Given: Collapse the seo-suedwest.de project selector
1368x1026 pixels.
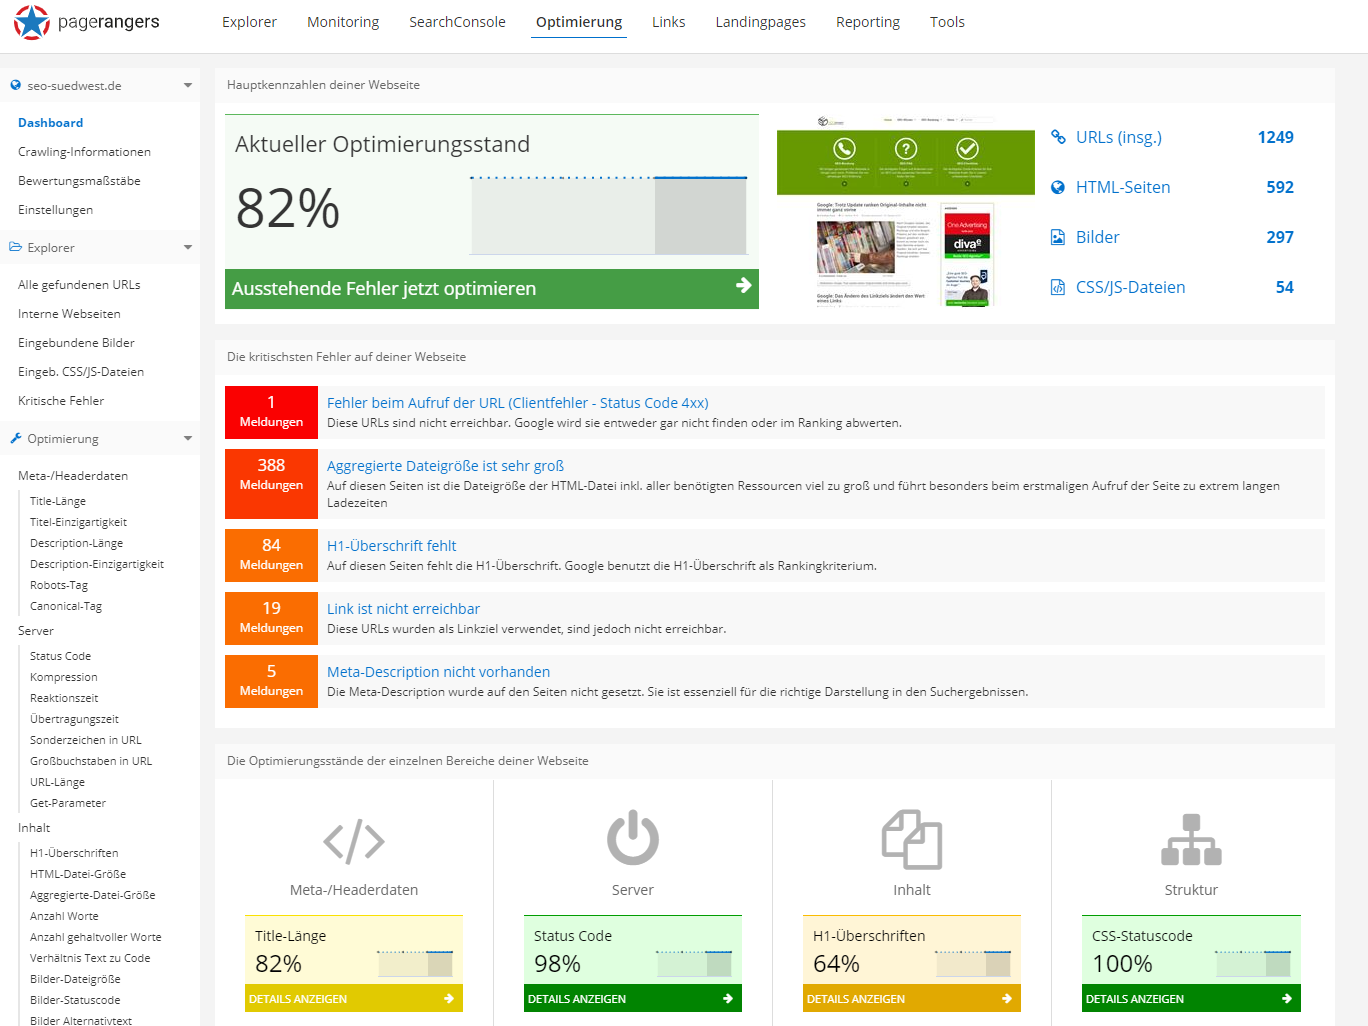Looking at the screenshot, I should pyautogui.click(x=186, y=86).
